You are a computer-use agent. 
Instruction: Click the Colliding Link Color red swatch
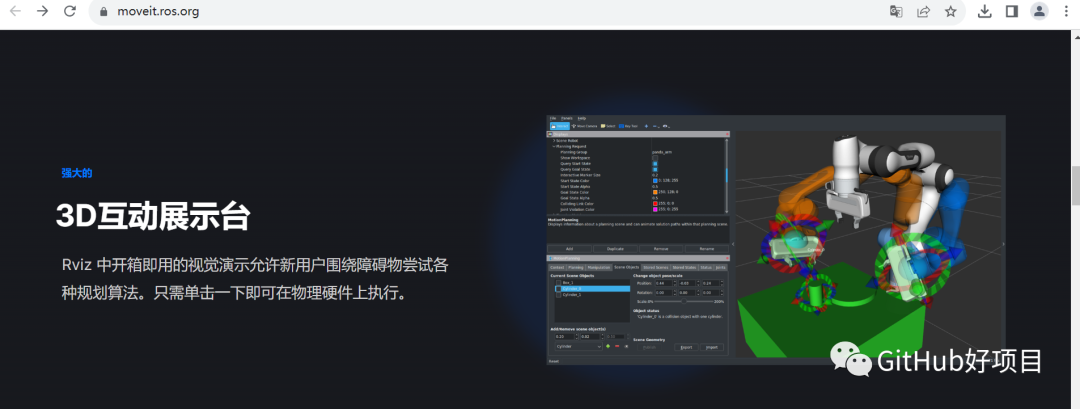655,203
